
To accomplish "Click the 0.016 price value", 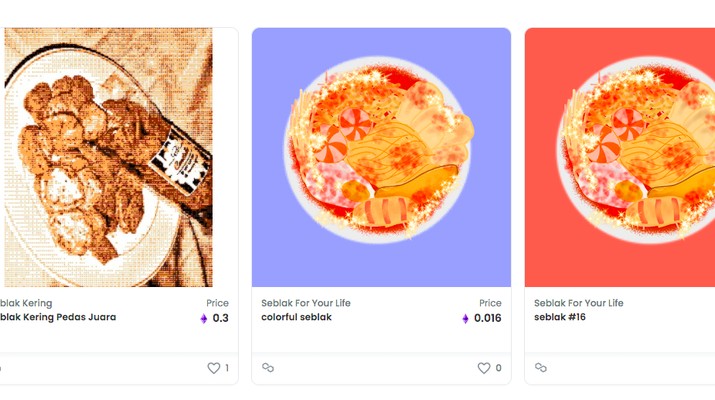I will click(487, 318).
